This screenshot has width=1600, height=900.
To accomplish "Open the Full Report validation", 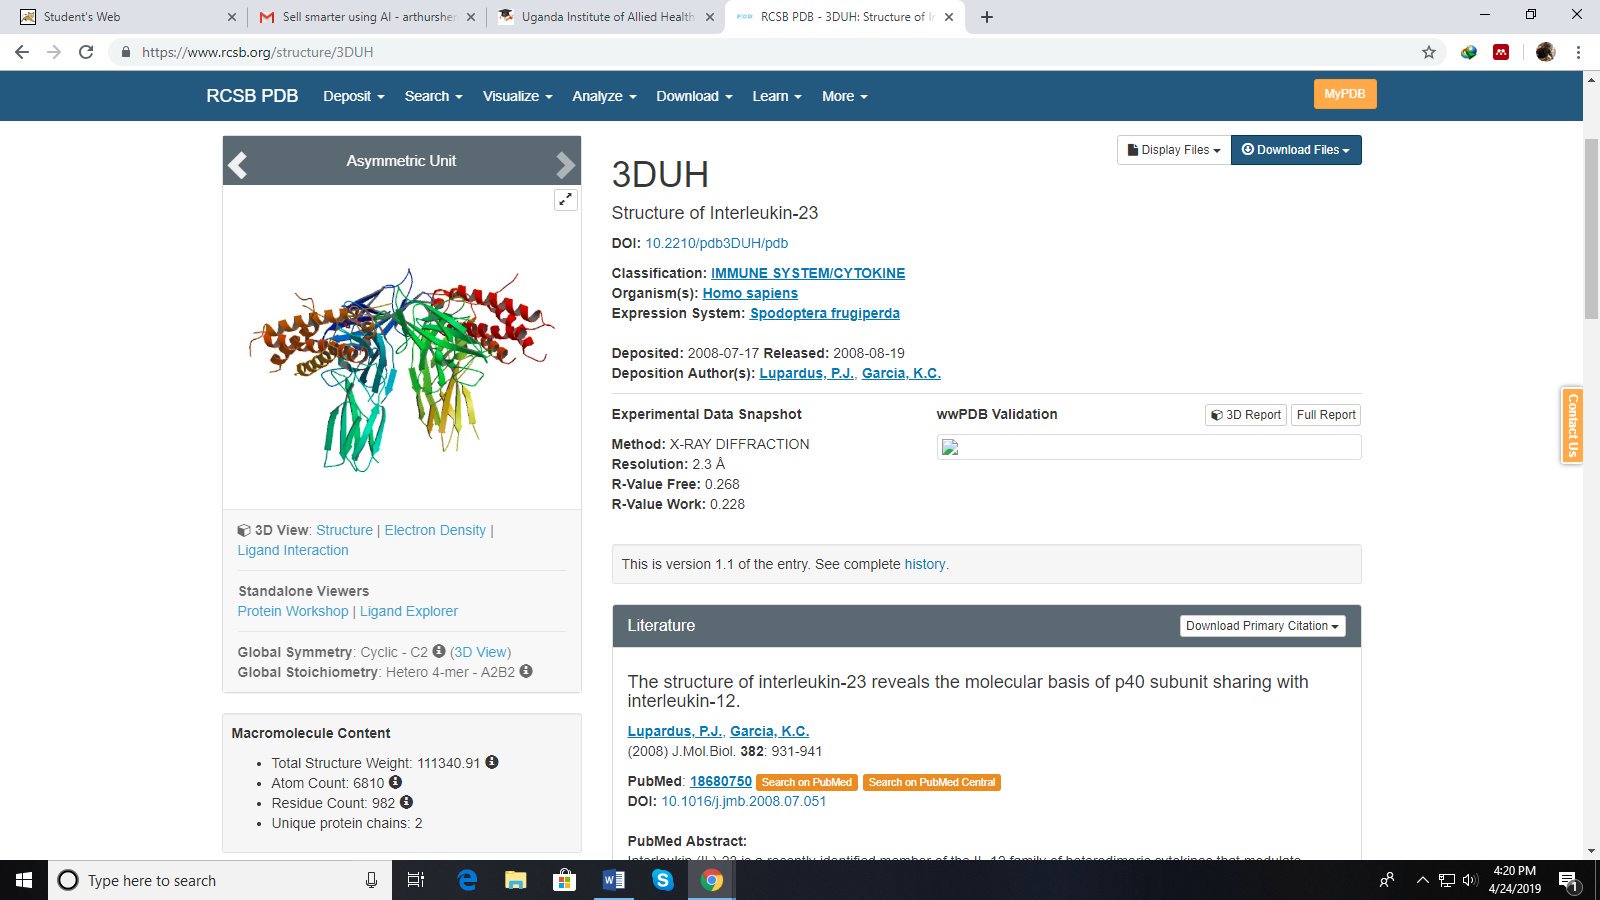I will click(x=1326, y=415).
